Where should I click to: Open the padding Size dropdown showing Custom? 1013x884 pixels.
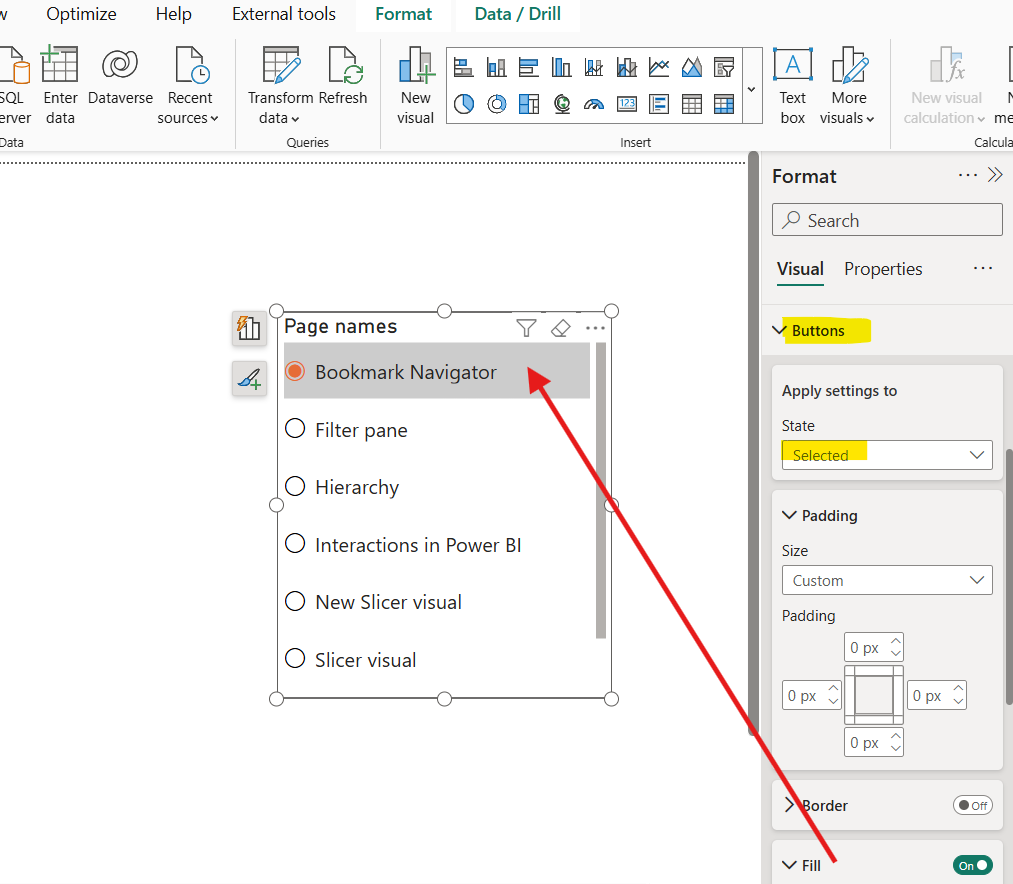886,580
